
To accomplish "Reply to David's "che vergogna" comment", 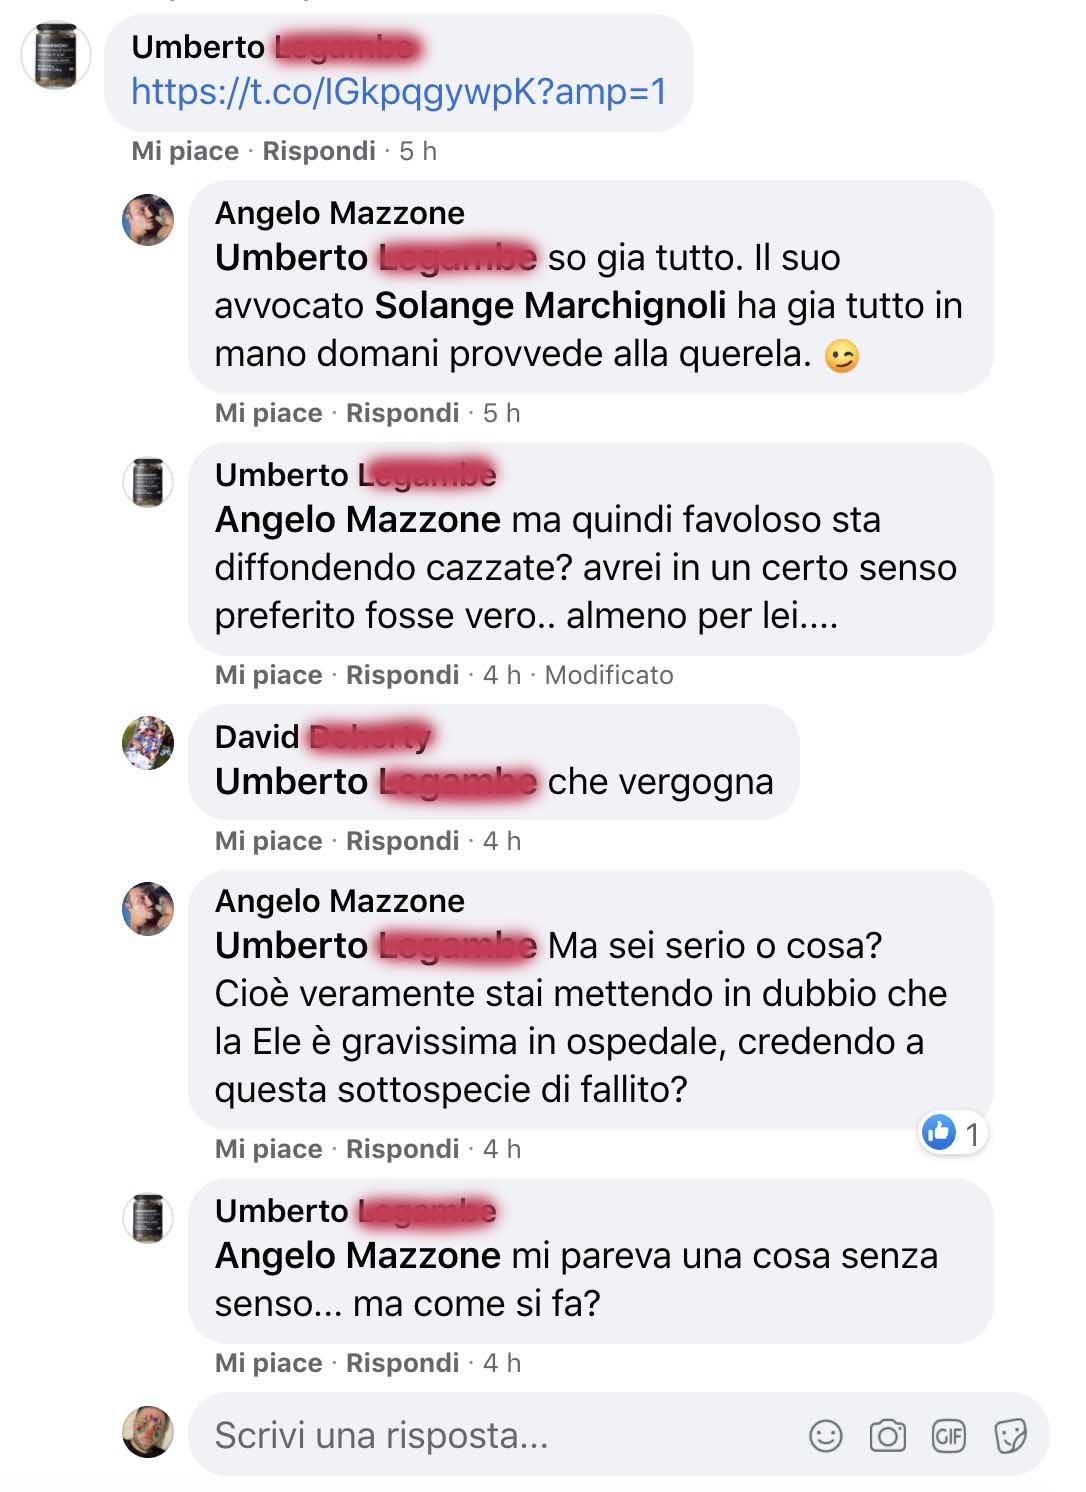I will click(402, 841).
